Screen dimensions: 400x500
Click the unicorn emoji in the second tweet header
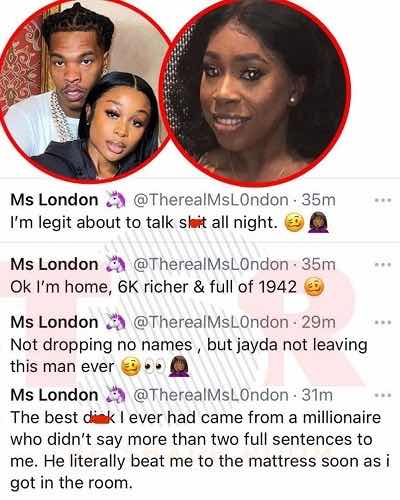click(x=115, y=264)
